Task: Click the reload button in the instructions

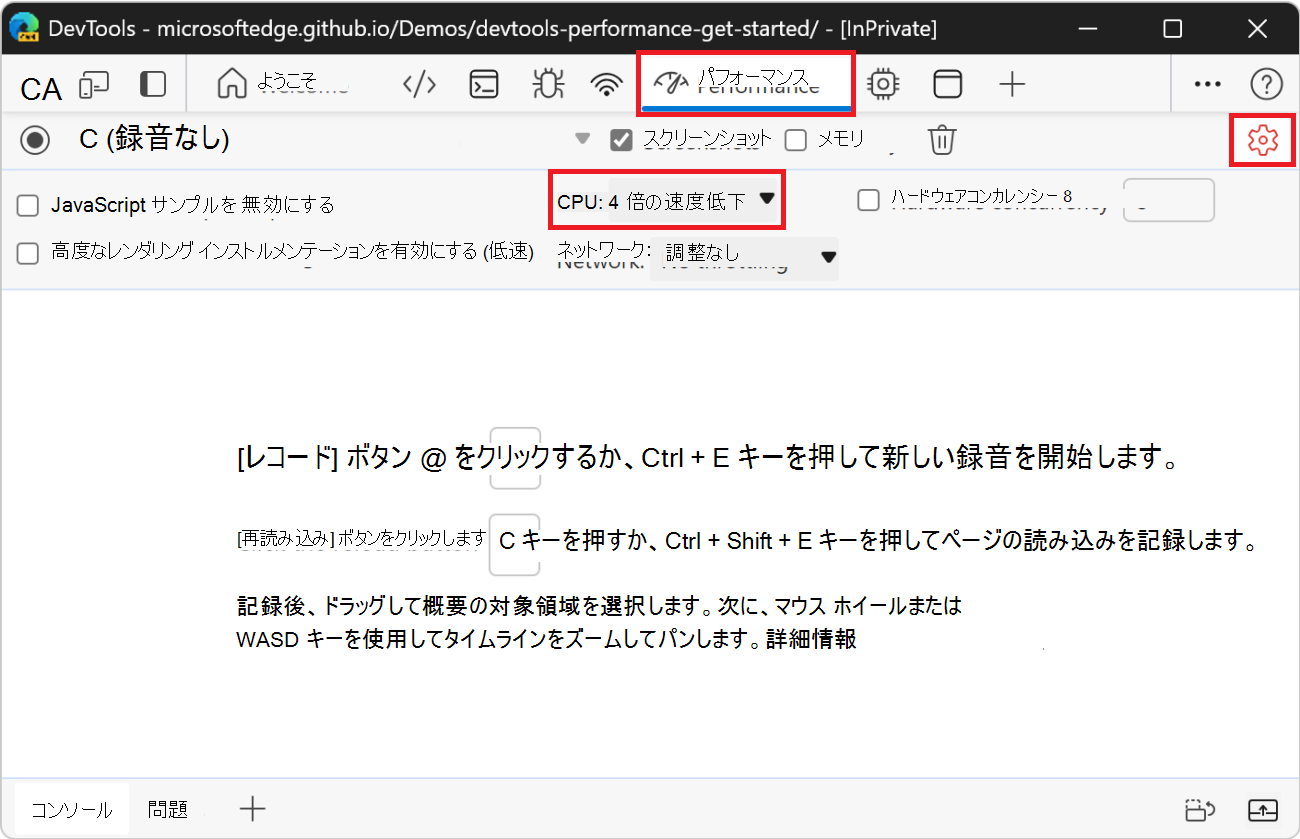Action: [515, 544]
